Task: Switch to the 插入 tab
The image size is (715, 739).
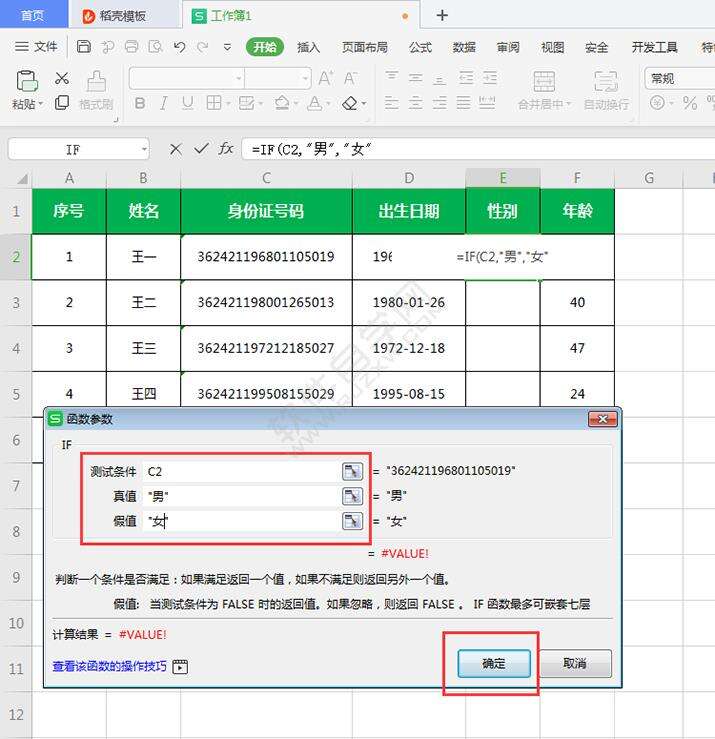Action: 309,47
